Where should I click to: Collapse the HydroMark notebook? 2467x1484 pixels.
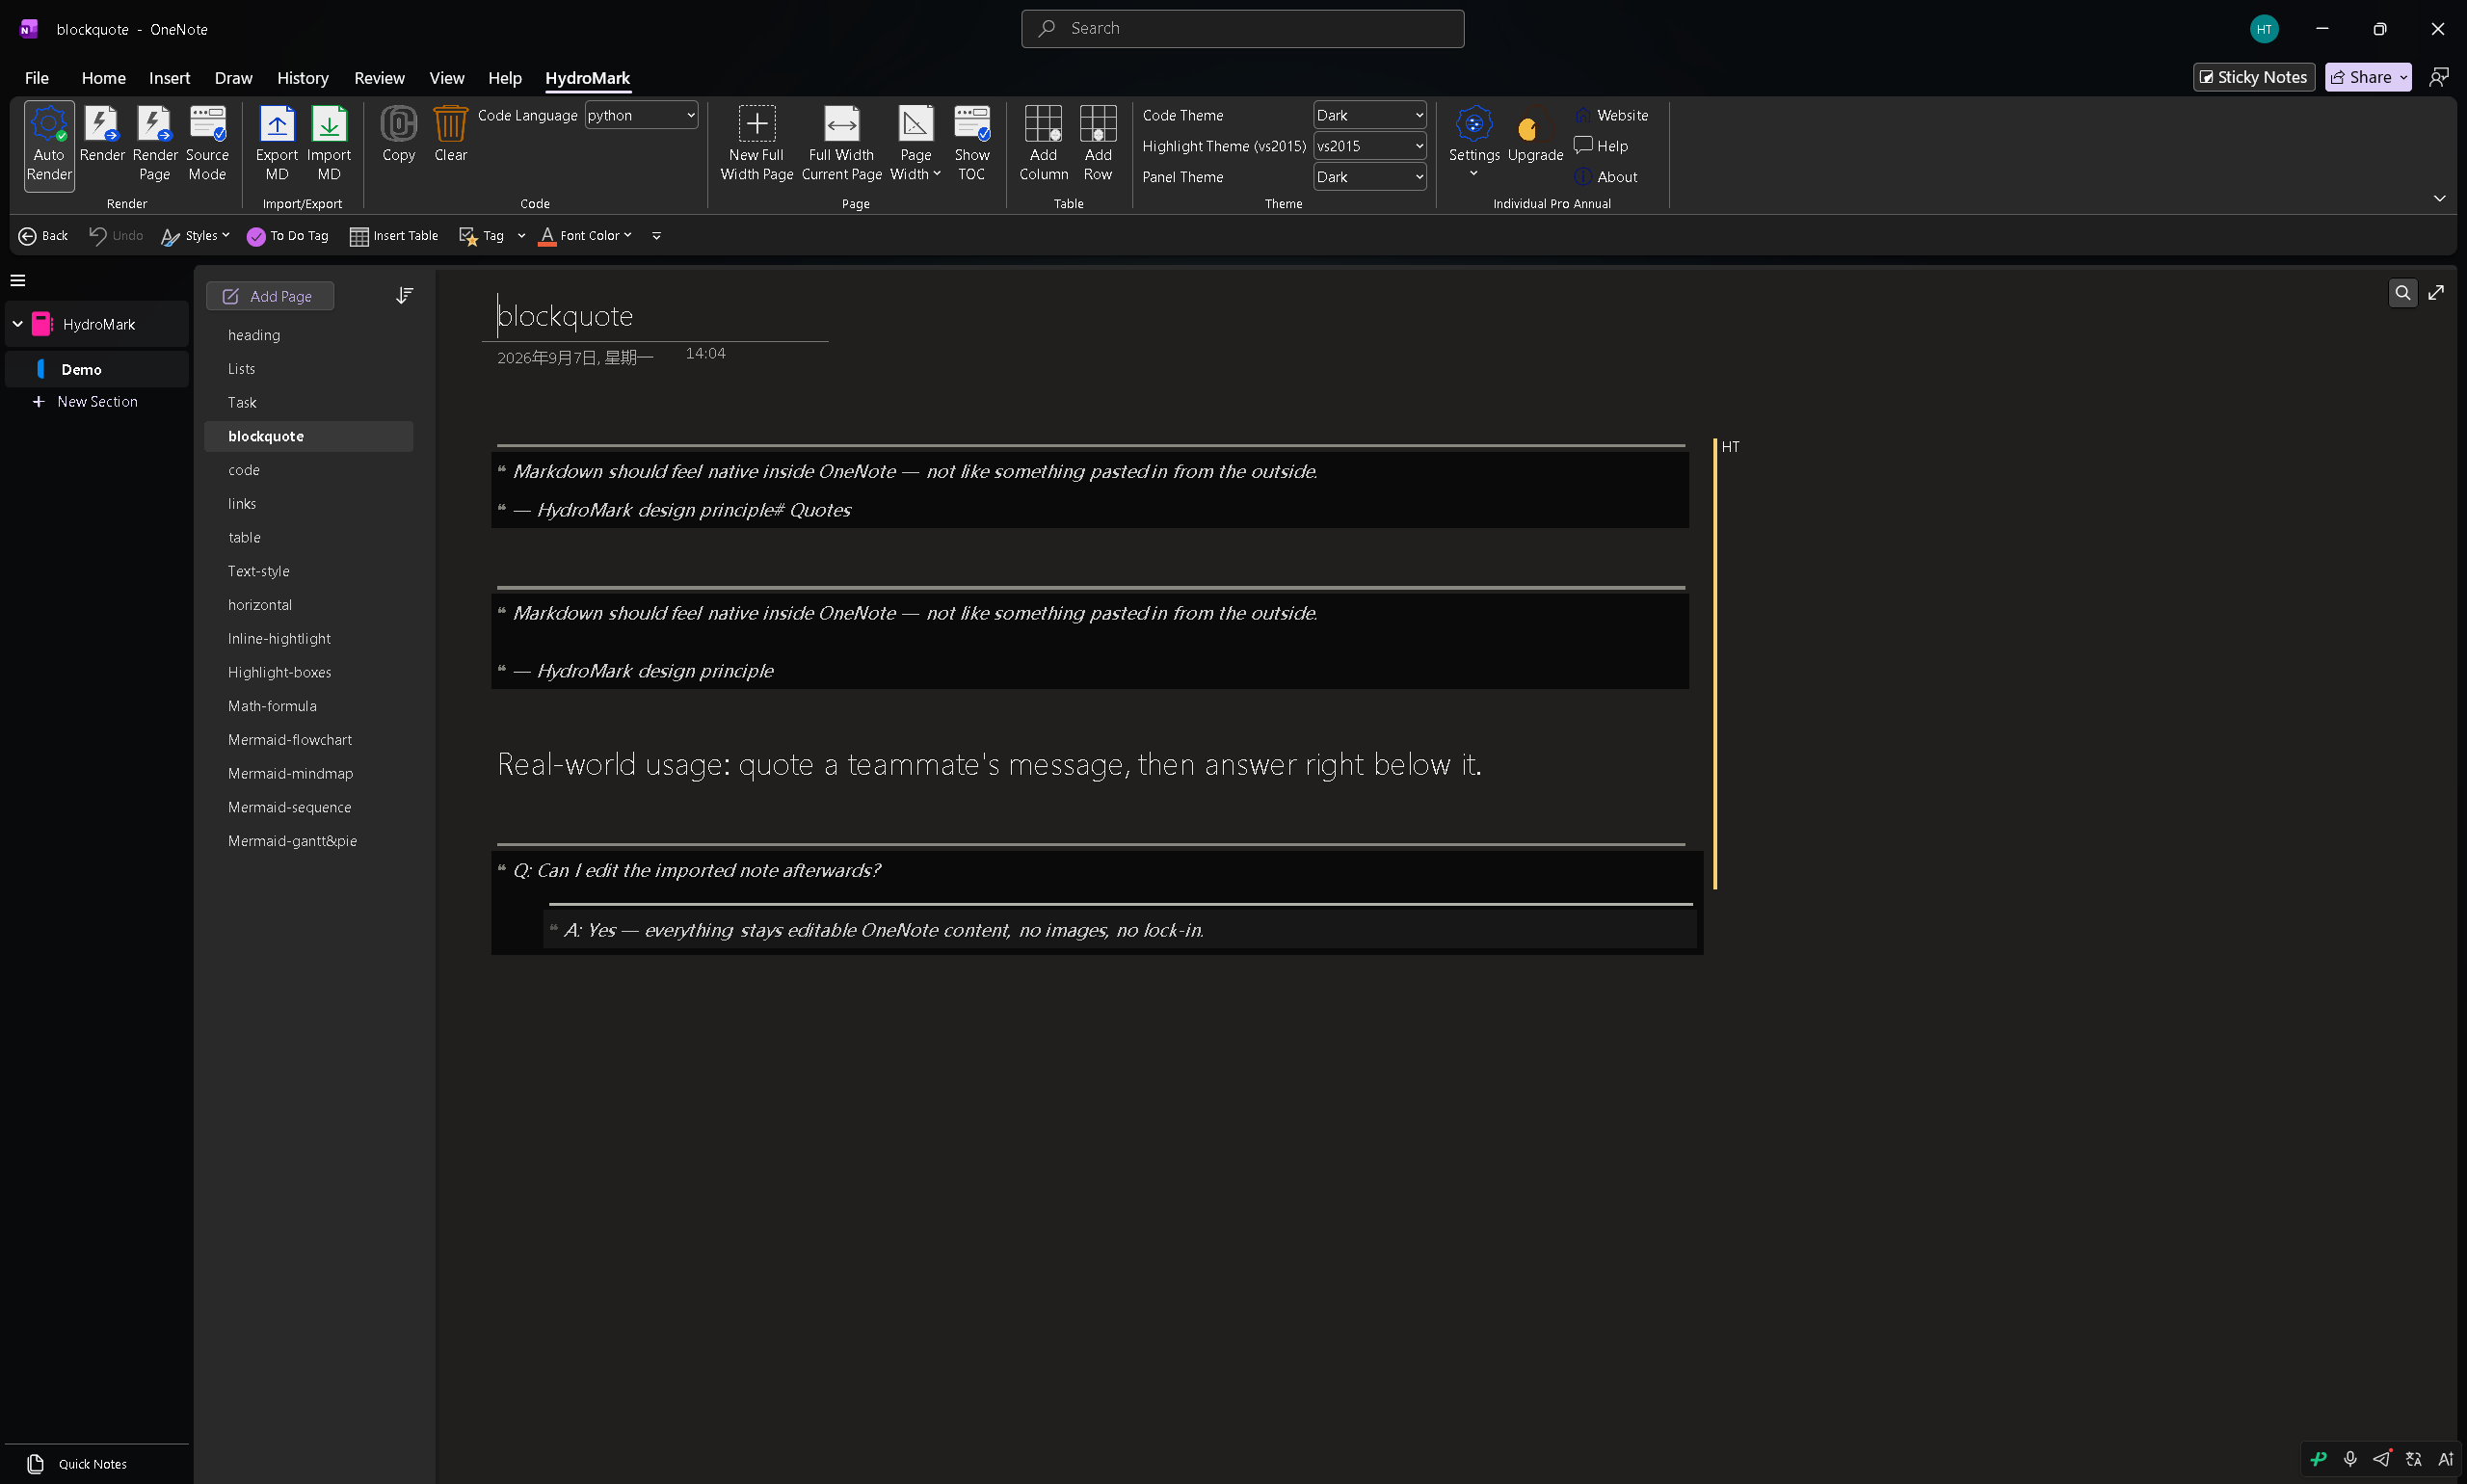coord(18,324)
